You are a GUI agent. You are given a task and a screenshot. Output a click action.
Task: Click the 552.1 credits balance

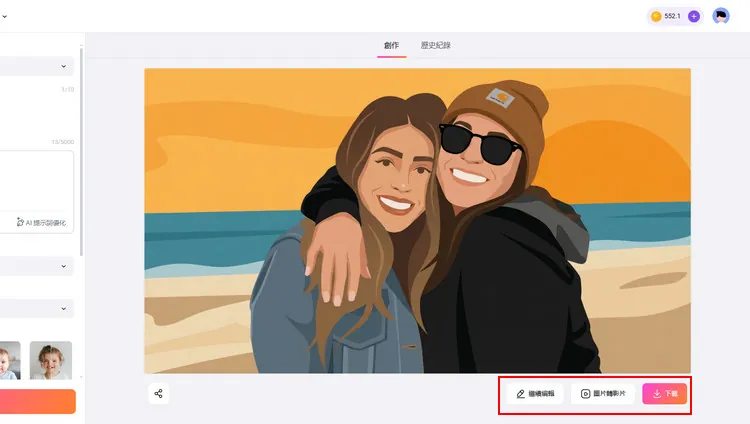click(x=673, y=16)
